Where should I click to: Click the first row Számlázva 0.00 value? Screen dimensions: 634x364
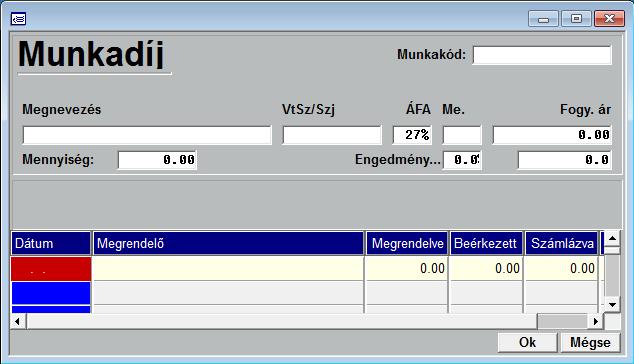(582, 269)
